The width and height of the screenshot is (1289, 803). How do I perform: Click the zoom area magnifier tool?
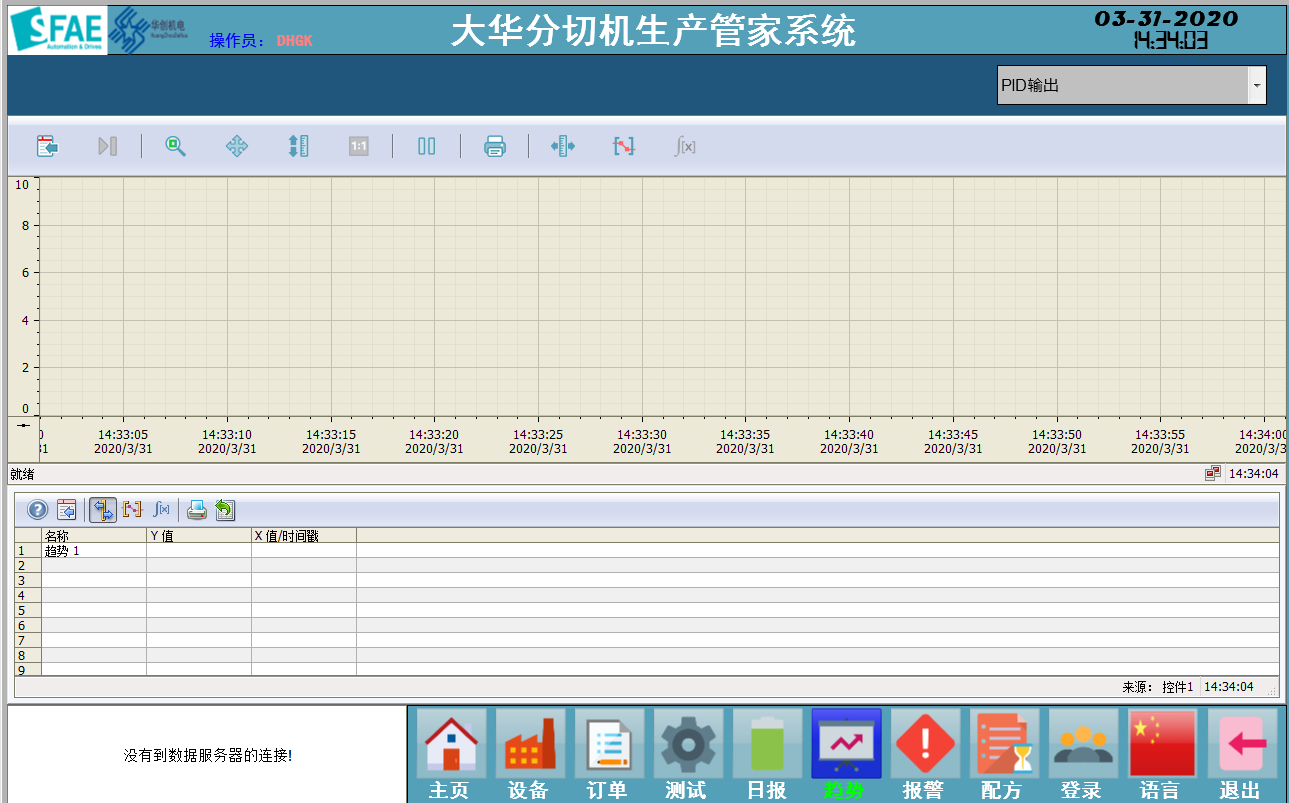click(176, 146)
